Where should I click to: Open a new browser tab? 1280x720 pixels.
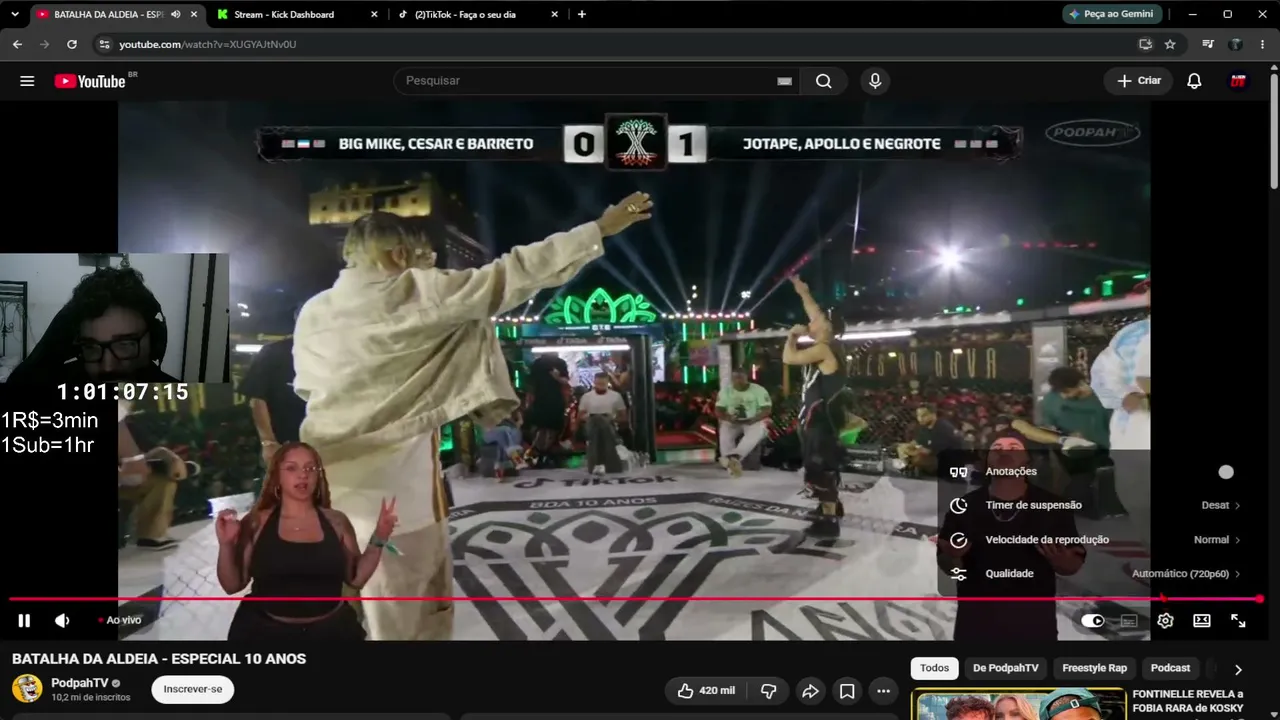tap(582, 14)
